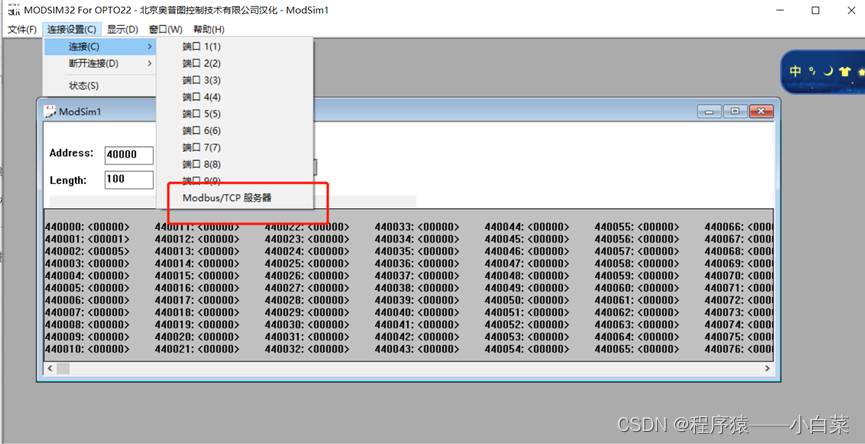Select register 440055: <00000>
Image resolution: width=865 pixels, height=444 pixels.
637,227
